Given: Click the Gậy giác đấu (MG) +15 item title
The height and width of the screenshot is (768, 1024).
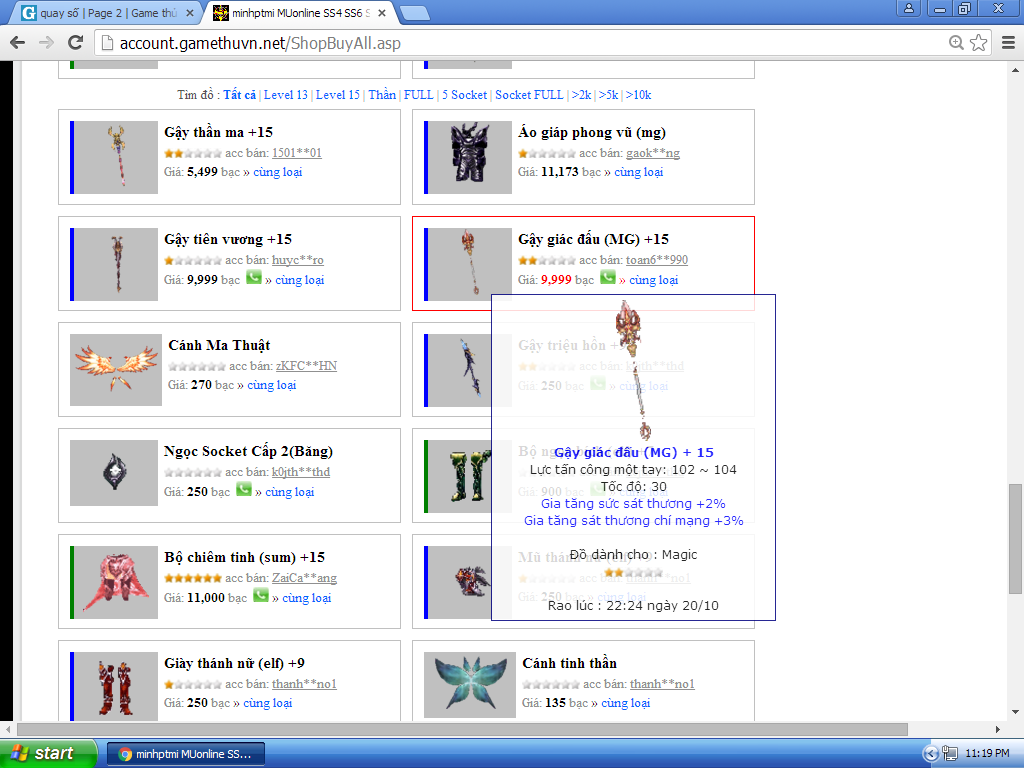Looking at the screenshot, I should click(x=594, y=239).
